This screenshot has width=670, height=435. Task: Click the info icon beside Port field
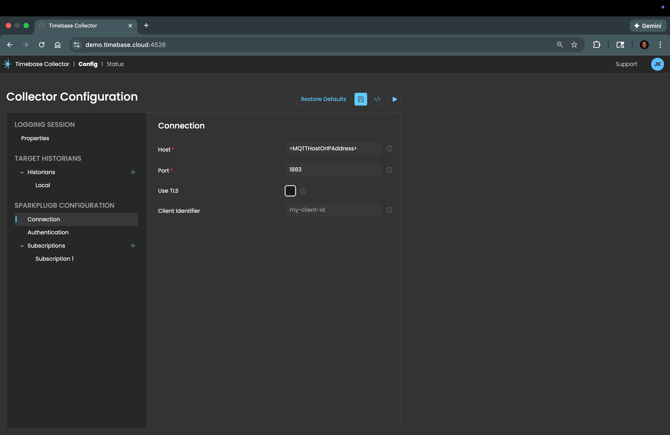pyautogui.click(x=390, y=170)
